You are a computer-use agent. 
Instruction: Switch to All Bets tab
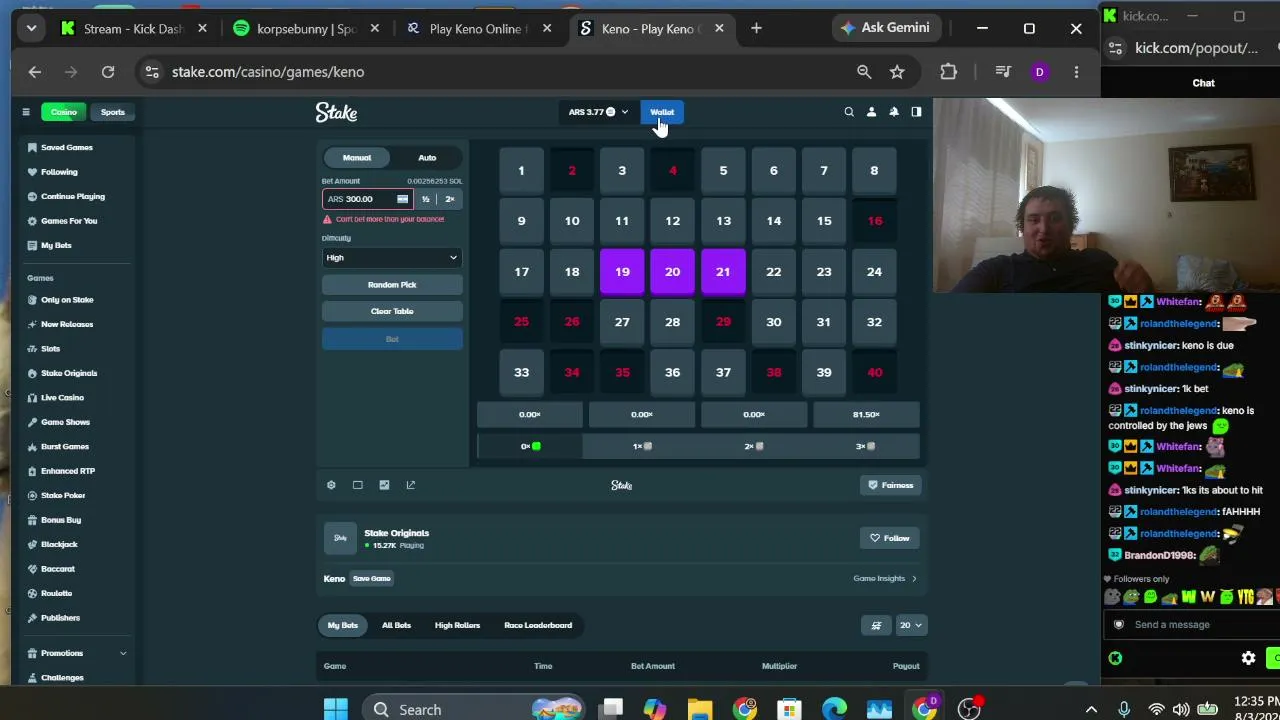tap(396, 625)
